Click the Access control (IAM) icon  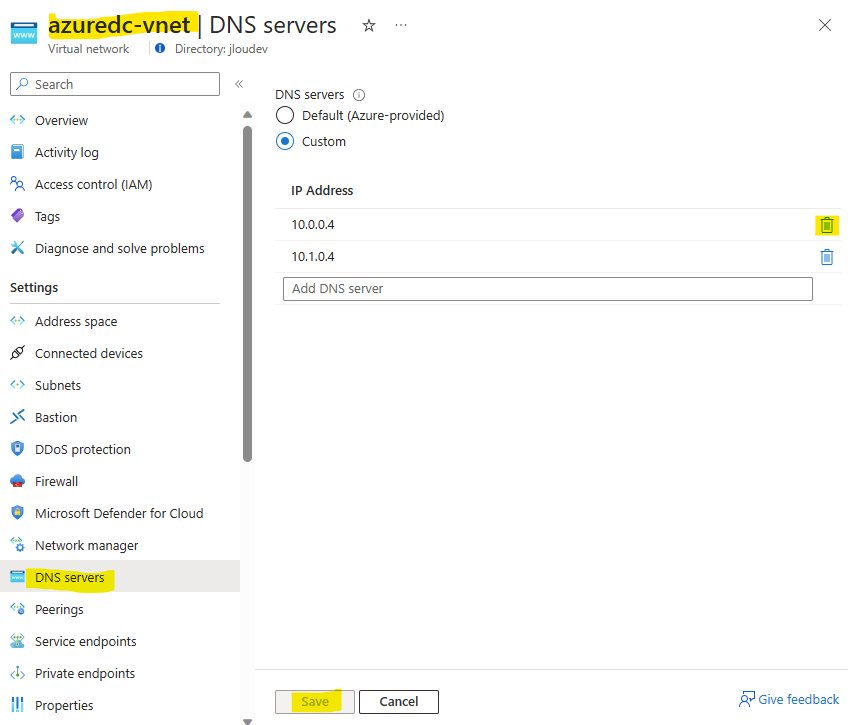coord(17,184)
